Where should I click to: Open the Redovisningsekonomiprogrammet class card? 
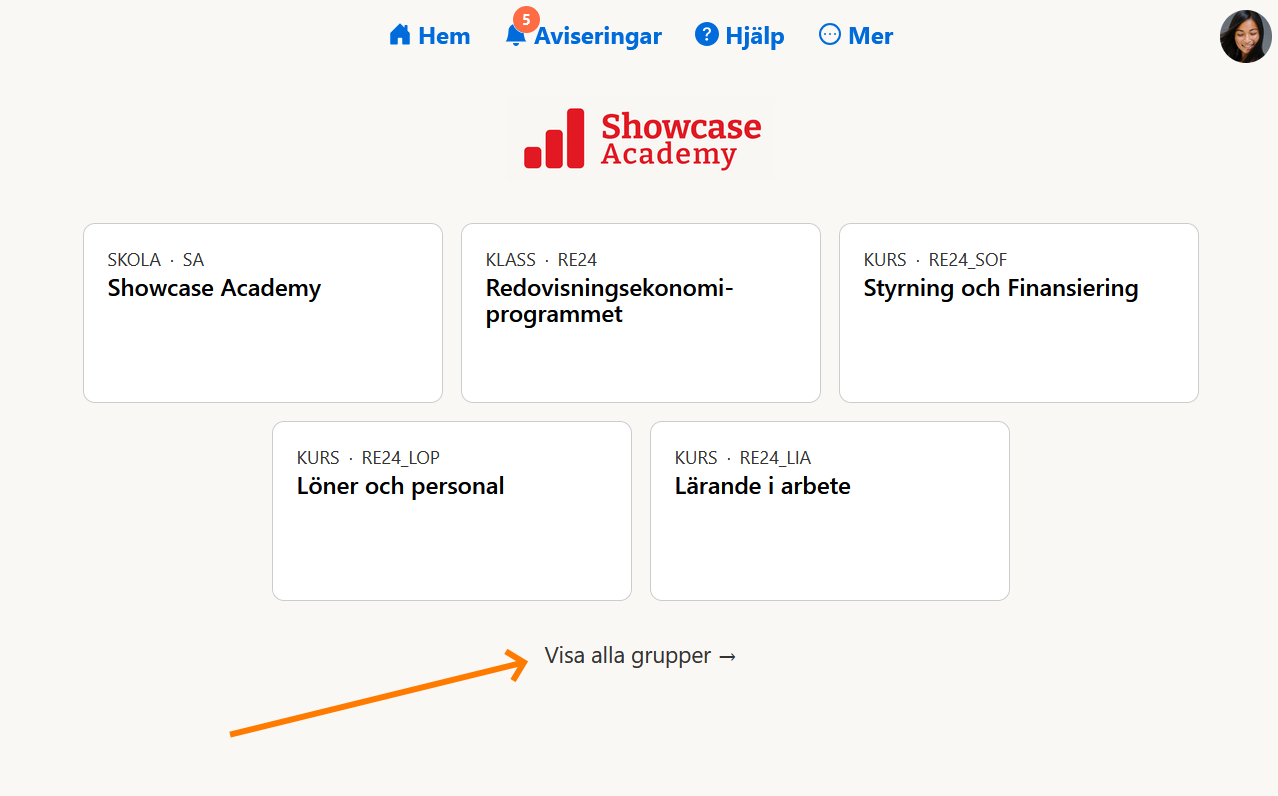pos(641,313)
